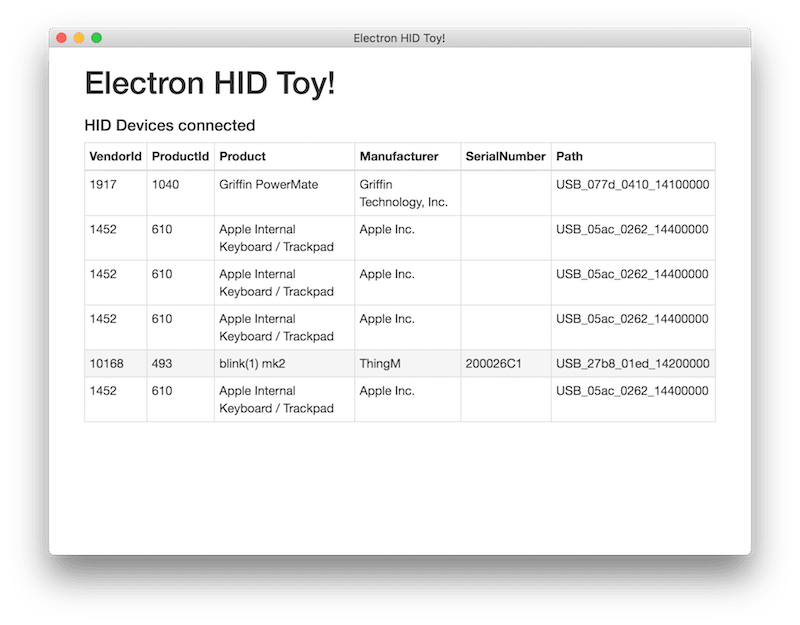Click the Griffin Technology, Inc. cell
The width and height of the screenshot is (800, 625).
point(398,192)
